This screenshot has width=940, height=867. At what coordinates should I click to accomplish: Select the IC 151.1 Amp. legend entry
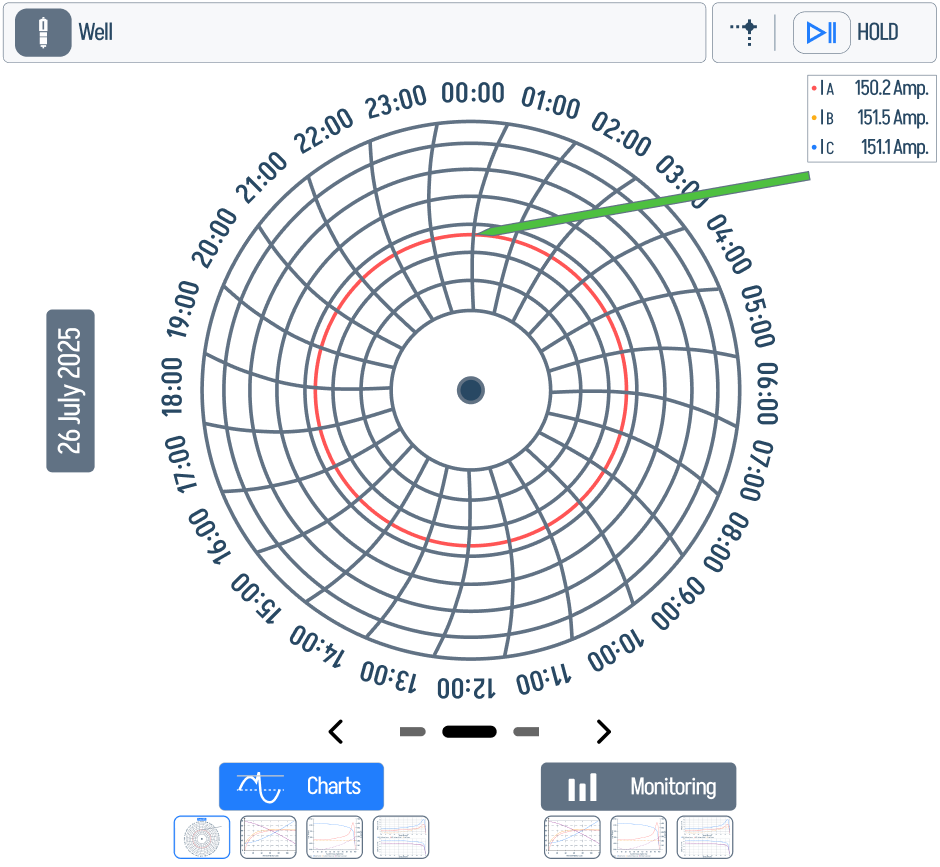[x=872, y=147]
